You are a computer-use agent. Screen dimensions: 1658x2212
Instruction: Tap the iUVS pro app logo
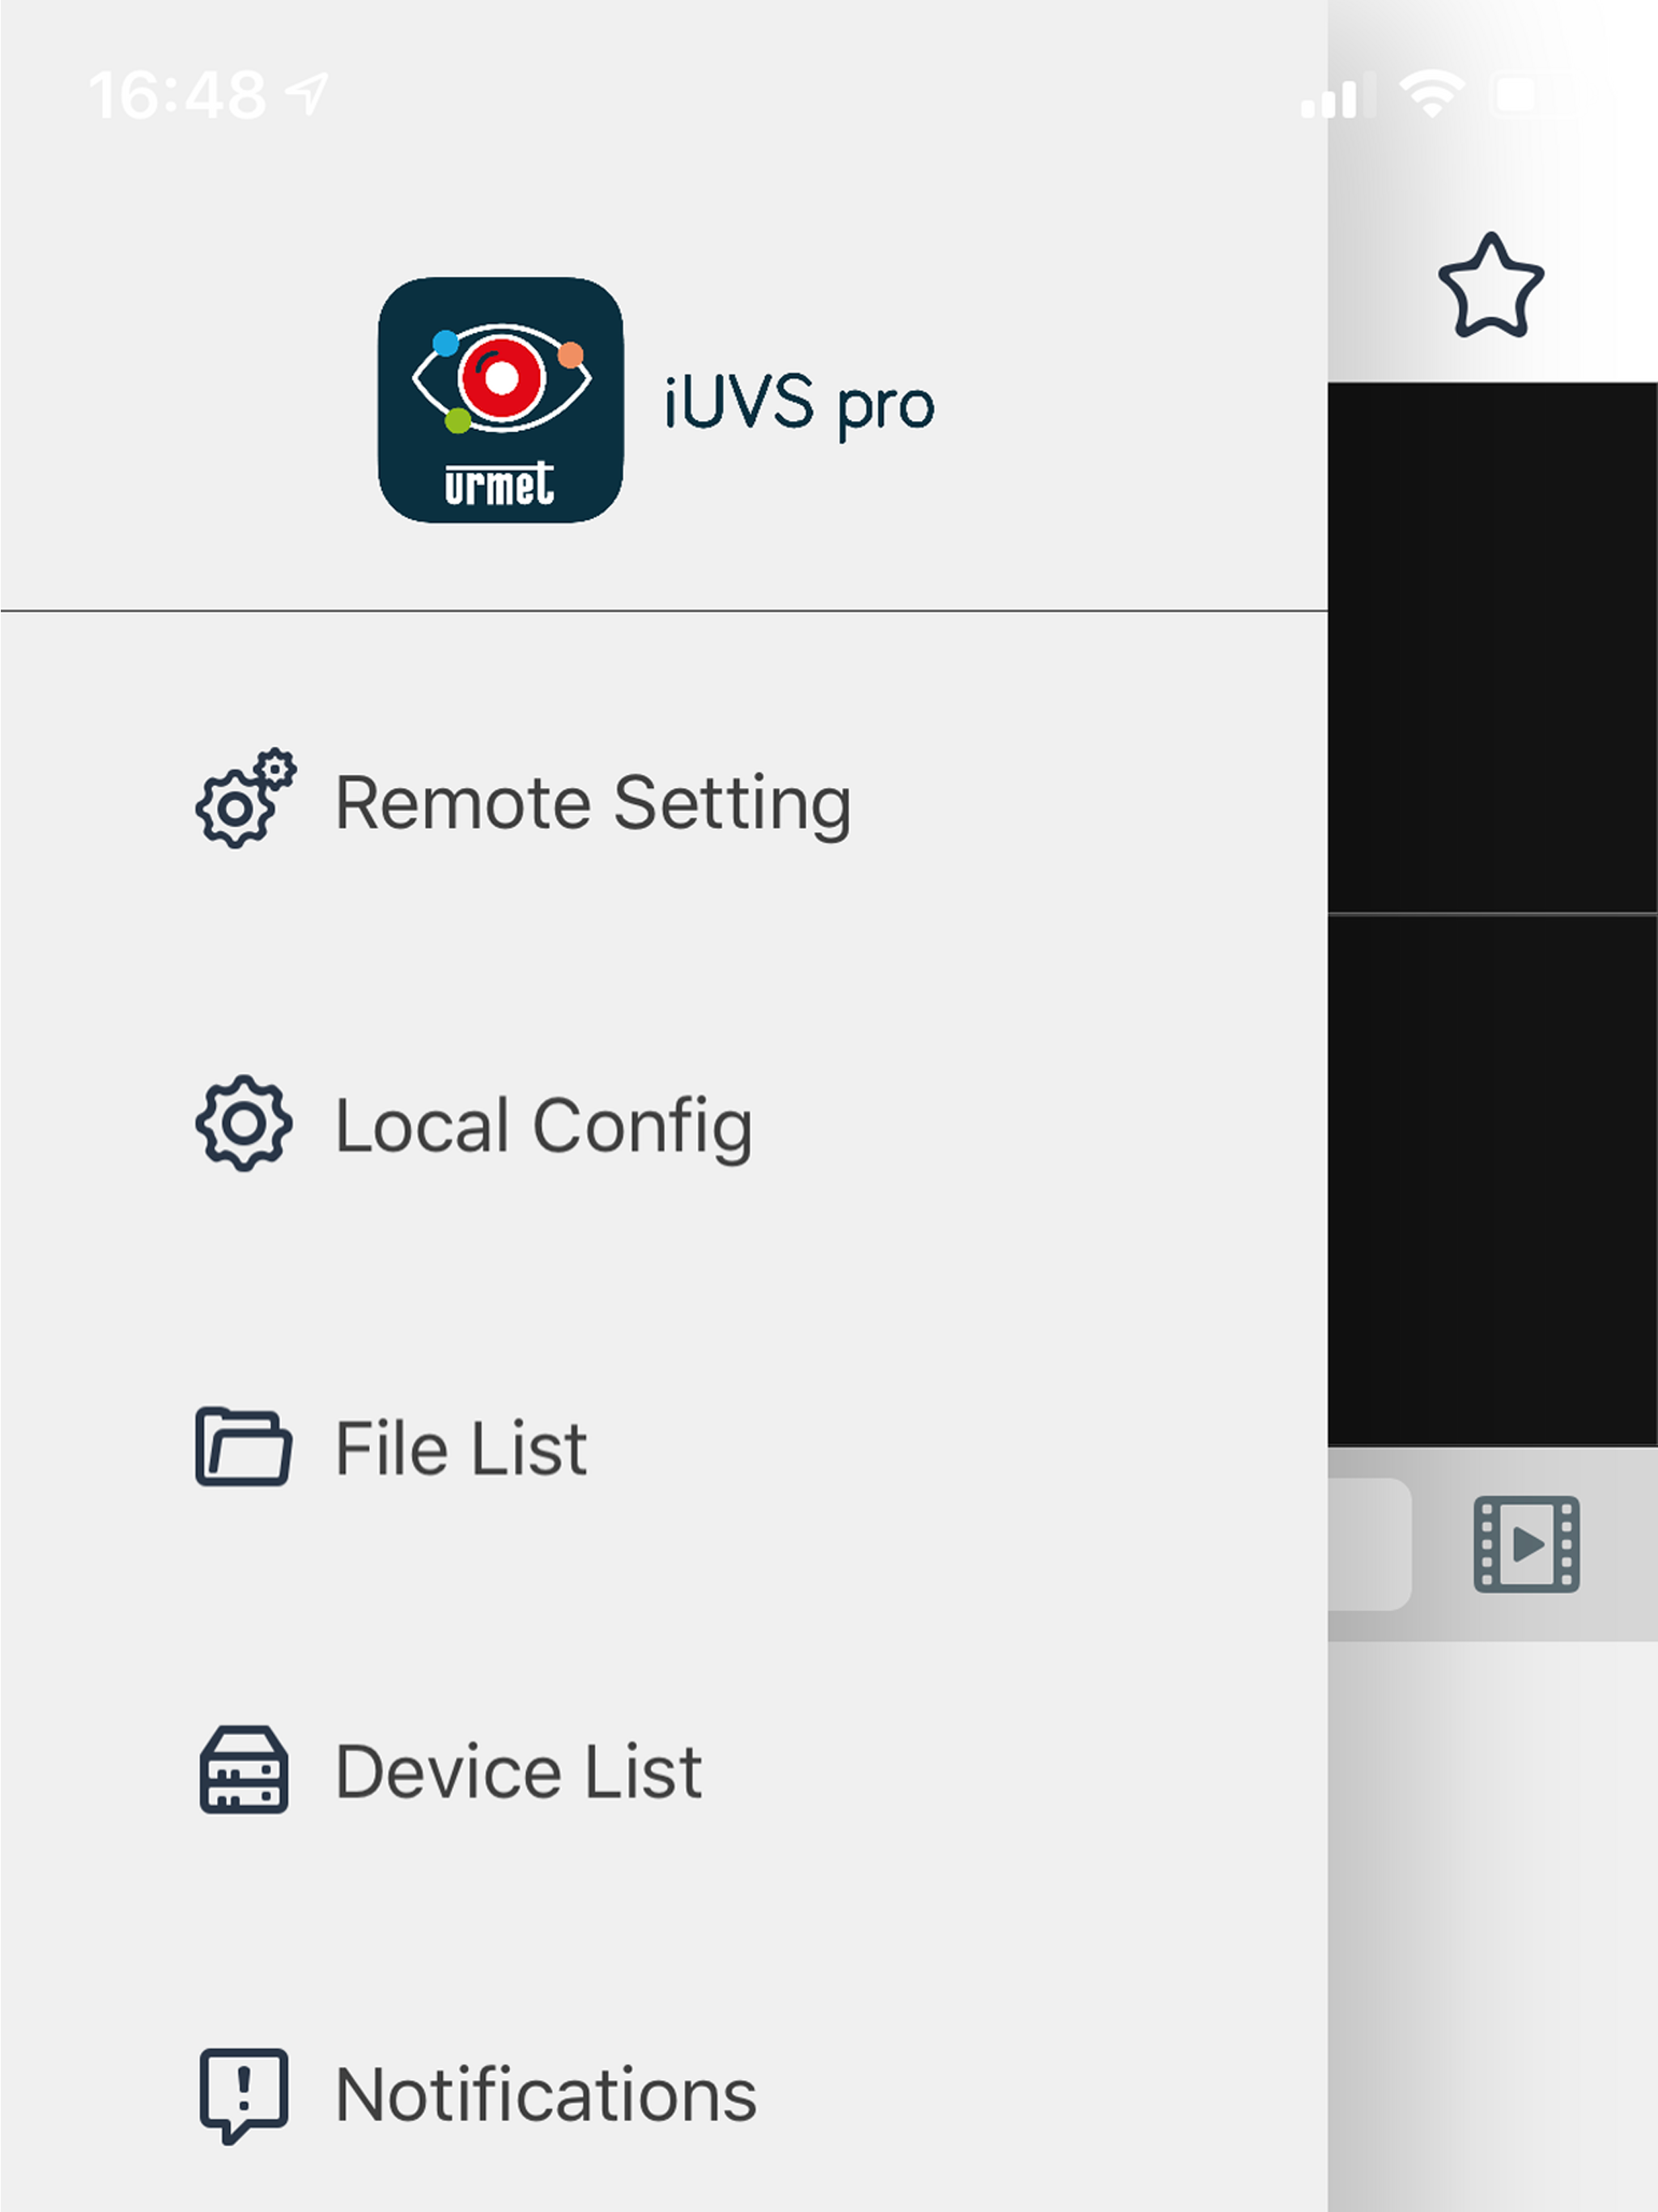pos(500,400)
